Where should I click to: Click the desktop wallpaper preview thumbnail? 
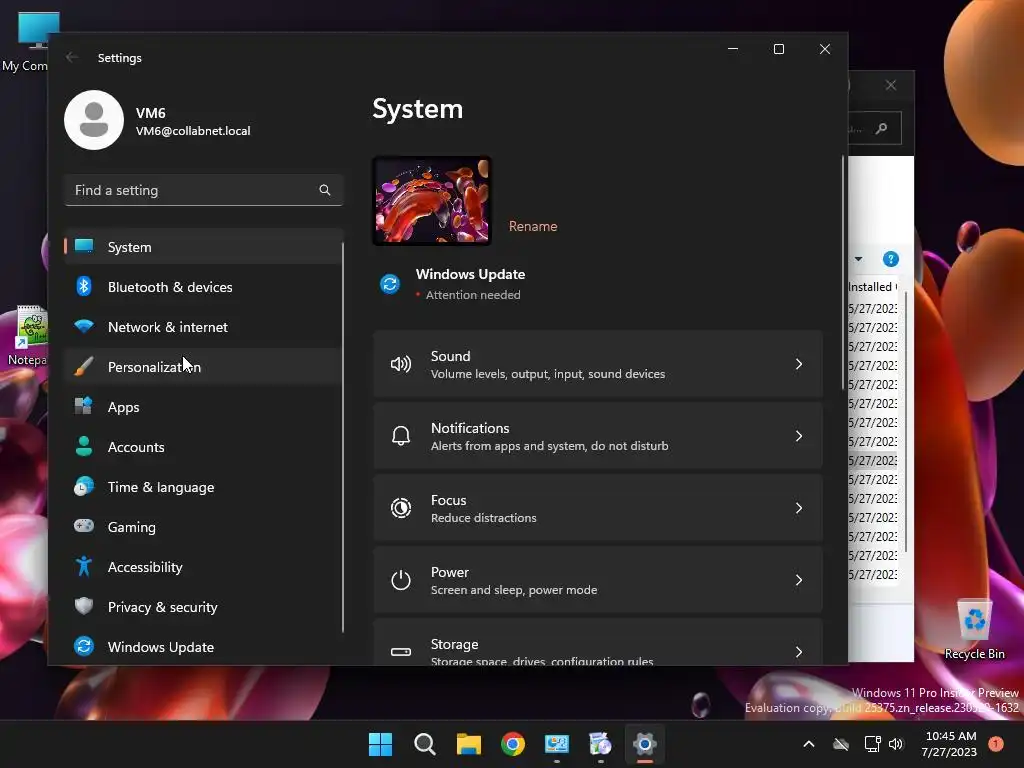[x=432, y=200]
